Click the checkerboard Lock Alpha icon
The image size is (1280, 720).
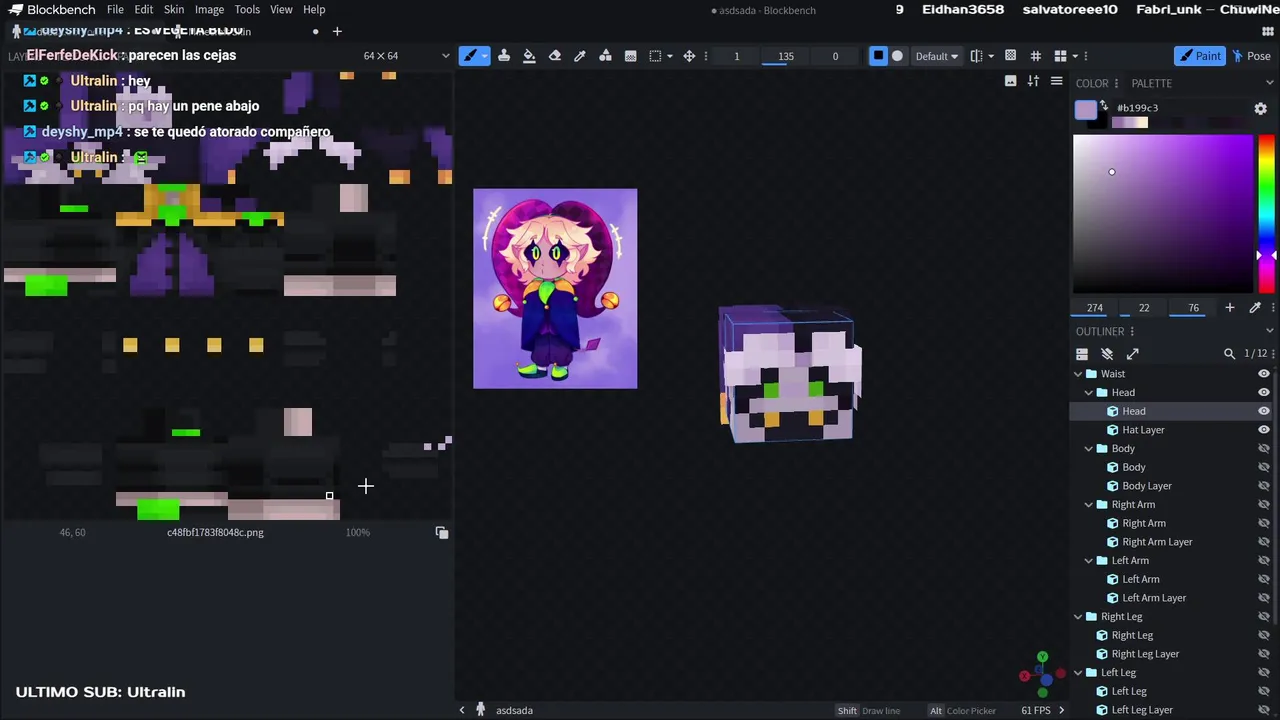1010,56
